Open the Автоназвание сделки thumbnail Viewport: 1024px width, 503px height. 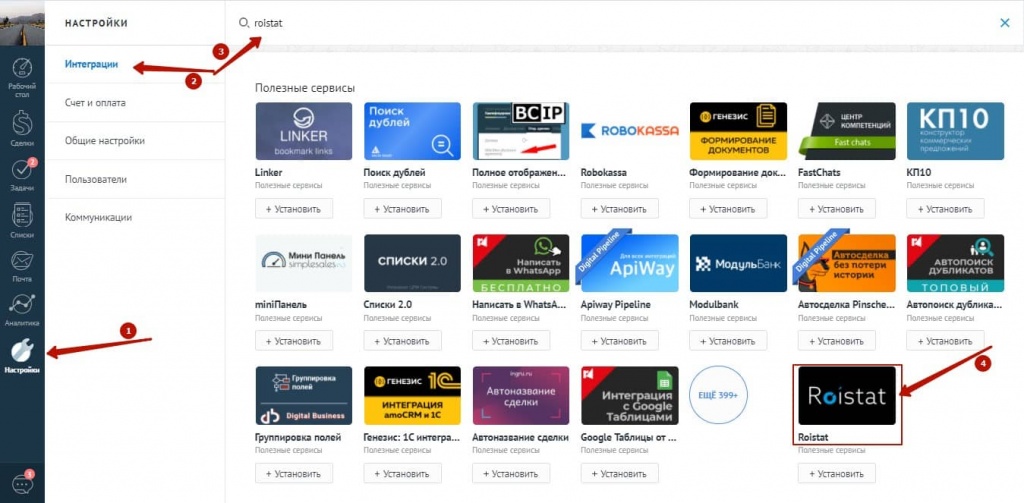pos(520,395)
